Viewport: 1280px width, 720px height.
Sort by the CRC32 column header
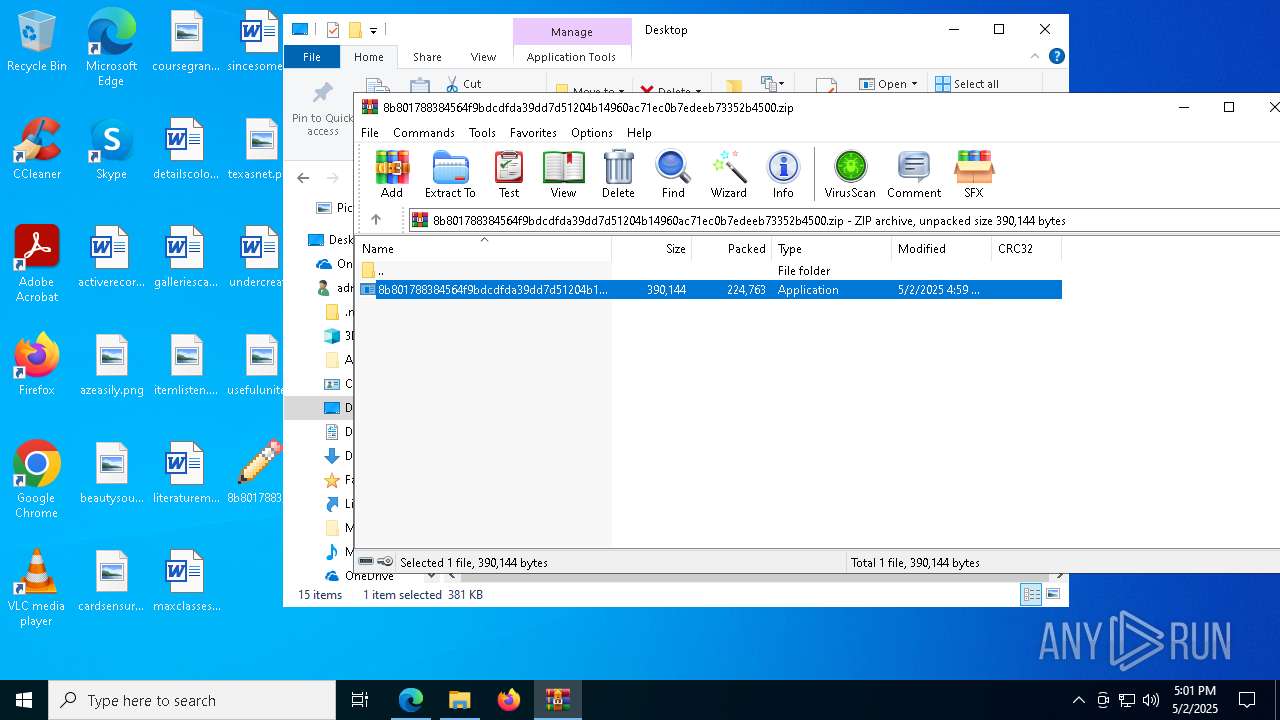(1026, 248)
